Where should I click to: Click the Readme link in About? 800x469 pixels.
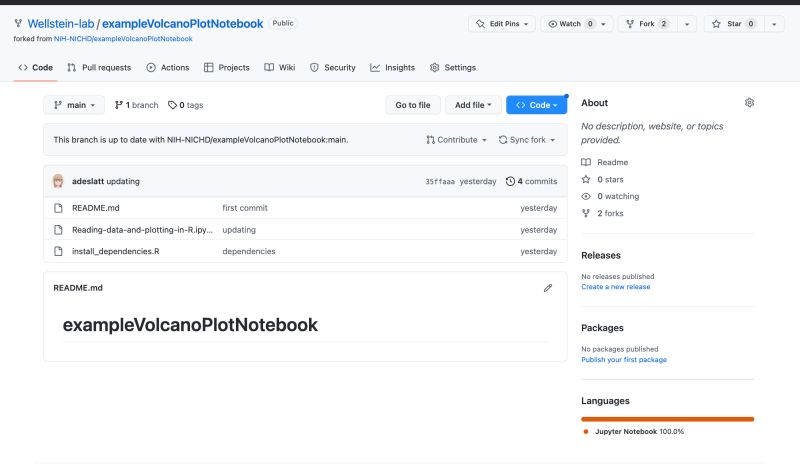pyautogui.click(x=605, y=162)
